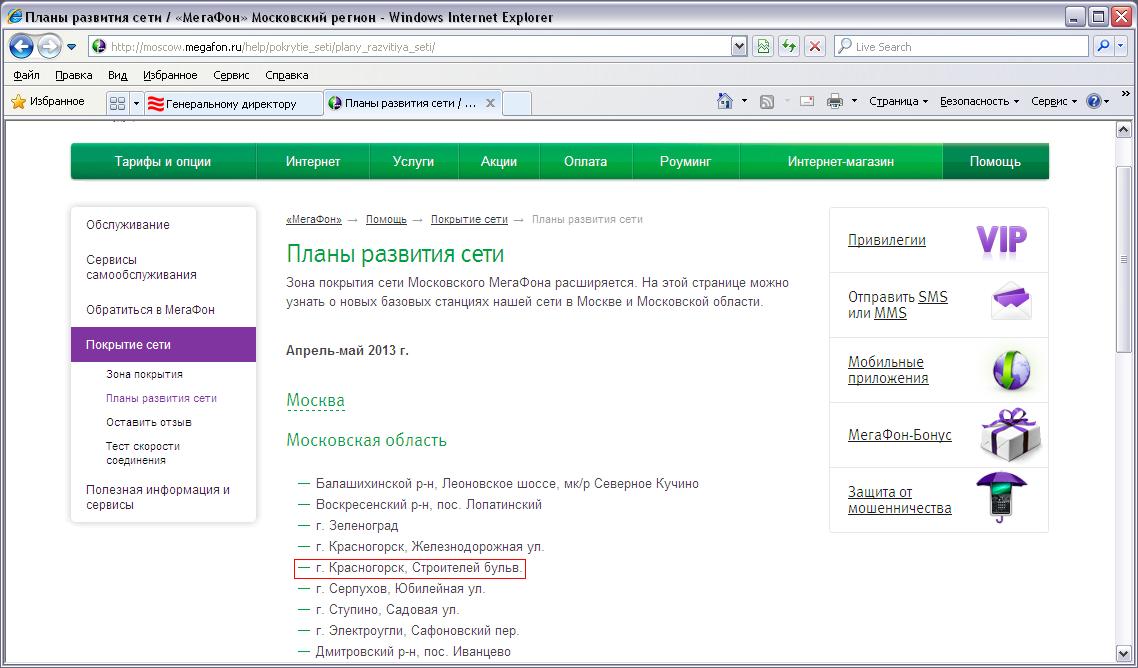Click the Москва heading link

click(315, 401)
